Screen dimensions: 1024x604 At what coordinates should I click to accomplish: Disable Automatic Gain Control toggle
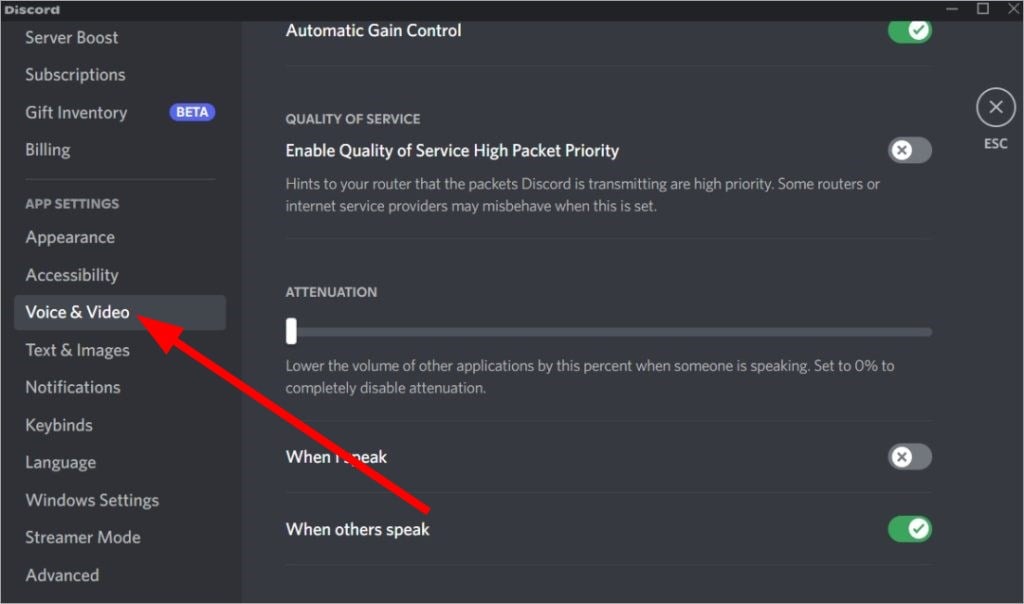910,31
